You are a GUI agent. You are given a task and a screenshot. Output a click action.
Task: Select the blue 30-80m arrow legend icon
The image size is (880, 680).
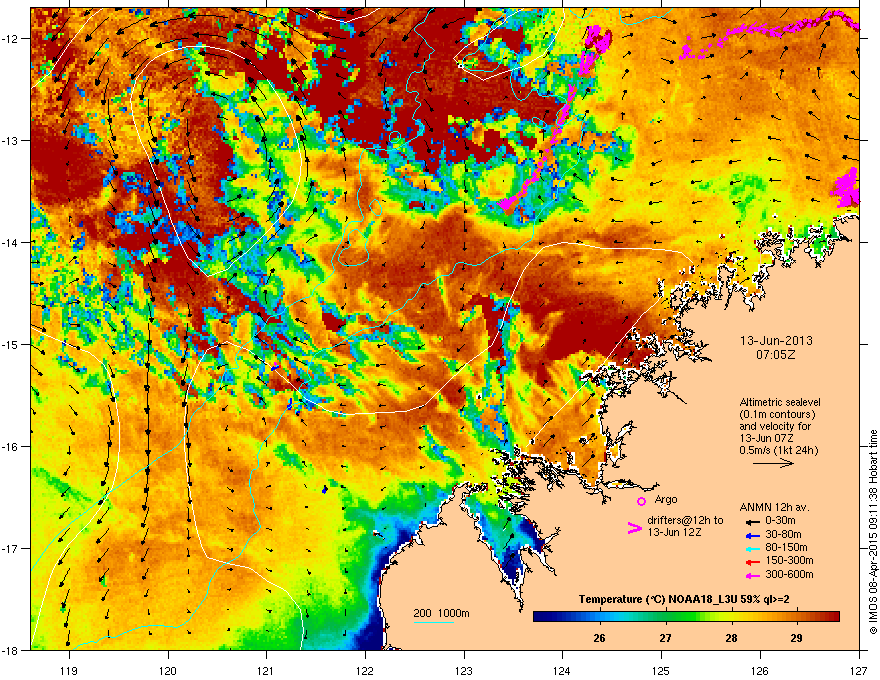tap(753, 535)
